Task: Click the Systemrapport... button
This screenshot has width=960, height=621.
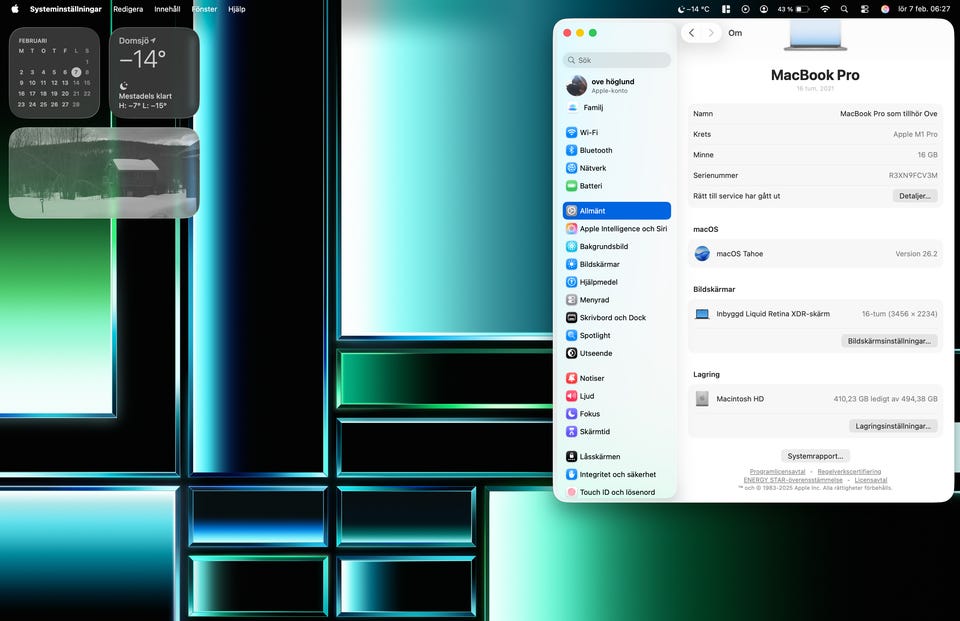Action: (815, 456)
